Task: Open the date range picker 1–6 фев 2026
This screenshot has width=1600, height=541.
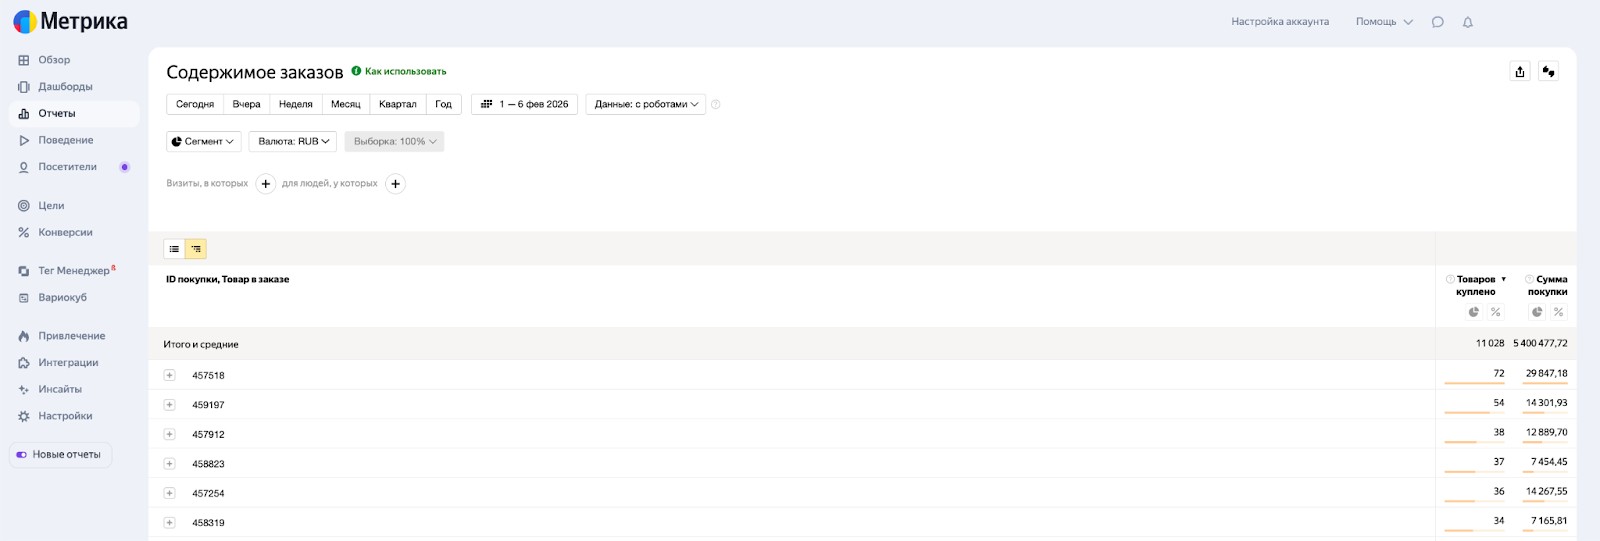Action: coord(524,104)
